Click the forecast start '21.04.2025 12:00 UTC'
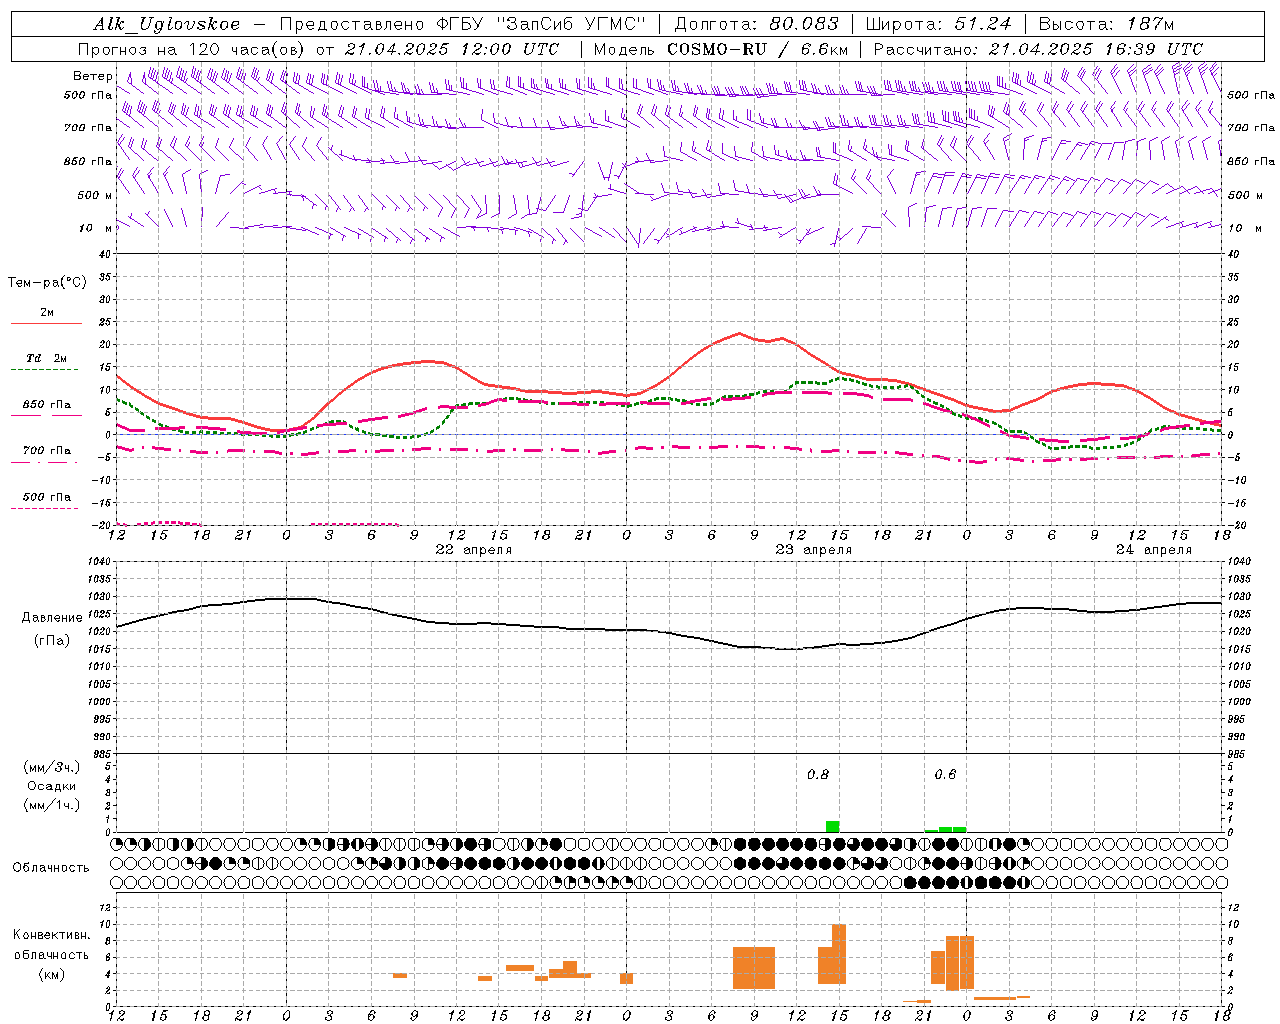1280x1024 pixels. 452,49
